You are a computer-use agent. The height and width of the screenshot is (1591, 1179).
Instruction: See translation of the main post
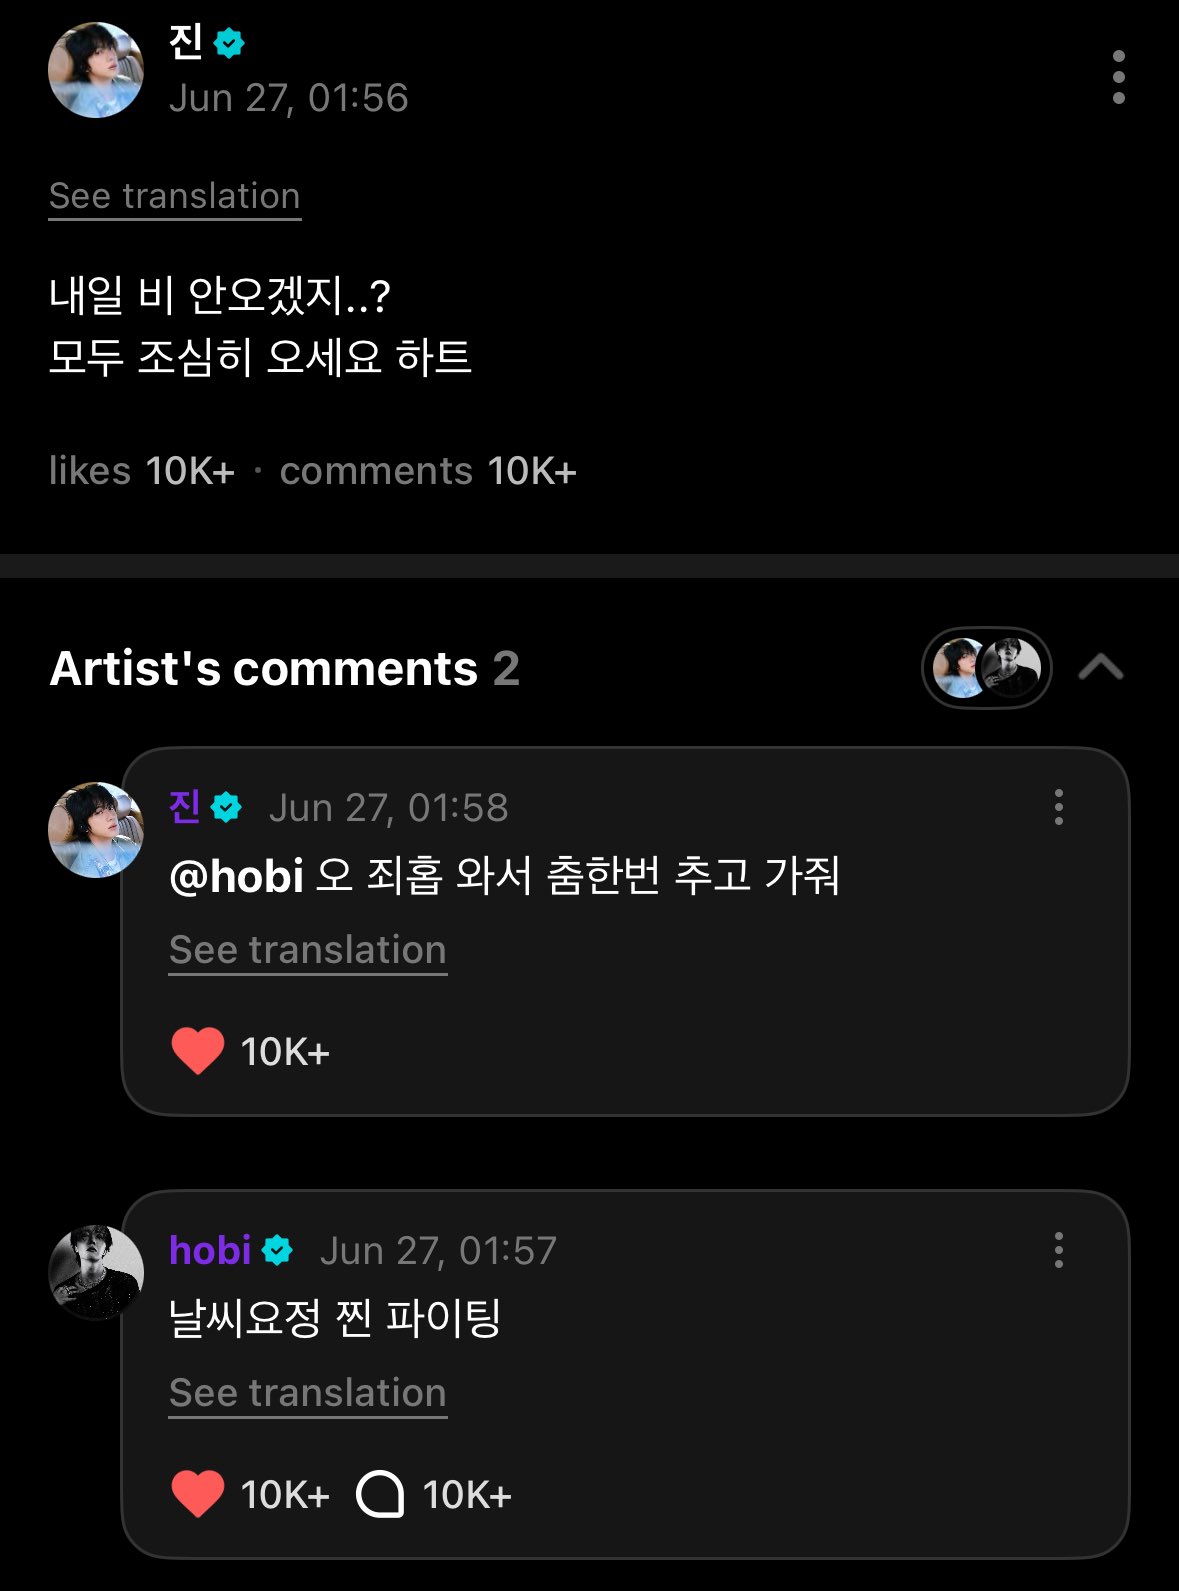click(175, 196)
